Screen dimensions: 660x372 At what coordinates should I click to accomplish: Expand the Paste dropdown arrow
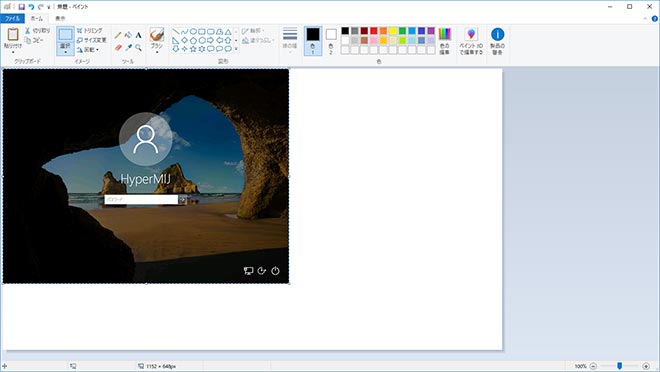point(13,52)
